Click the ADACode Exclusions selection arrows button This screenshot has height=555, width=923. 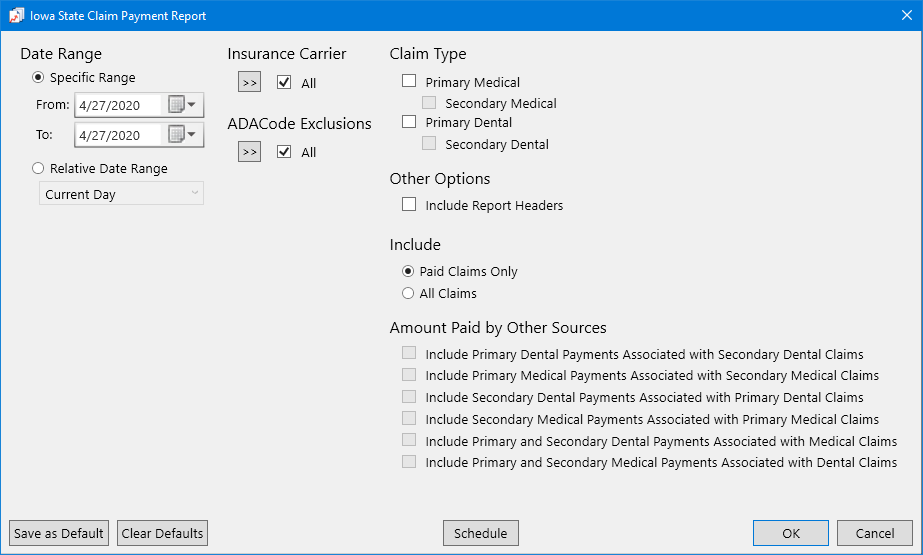[249, 152]
